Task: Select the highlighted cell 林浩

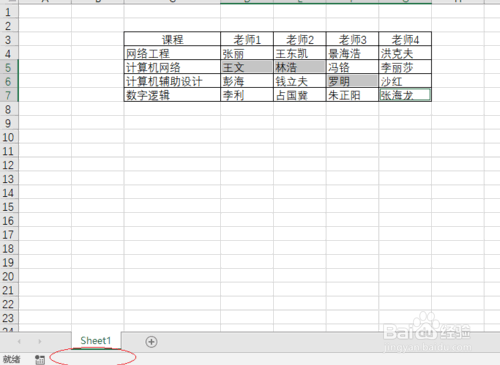Action: (300, 67)
